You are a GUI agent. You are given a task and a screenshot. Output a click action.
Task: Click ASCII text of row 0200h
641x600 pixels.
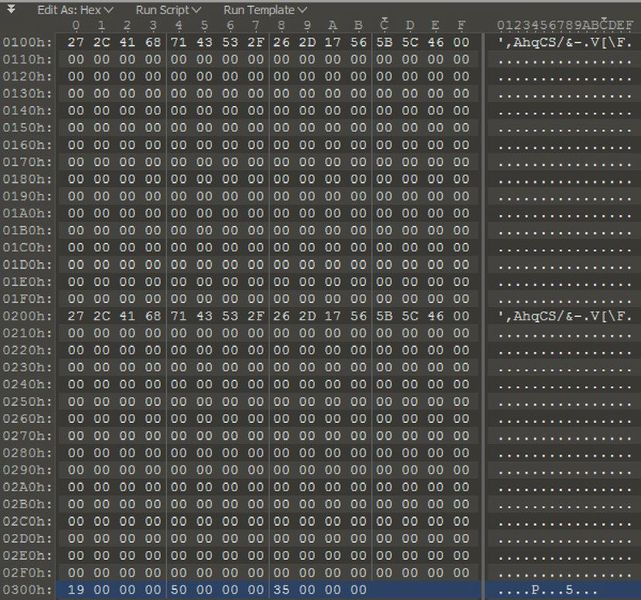pos(565,316)
